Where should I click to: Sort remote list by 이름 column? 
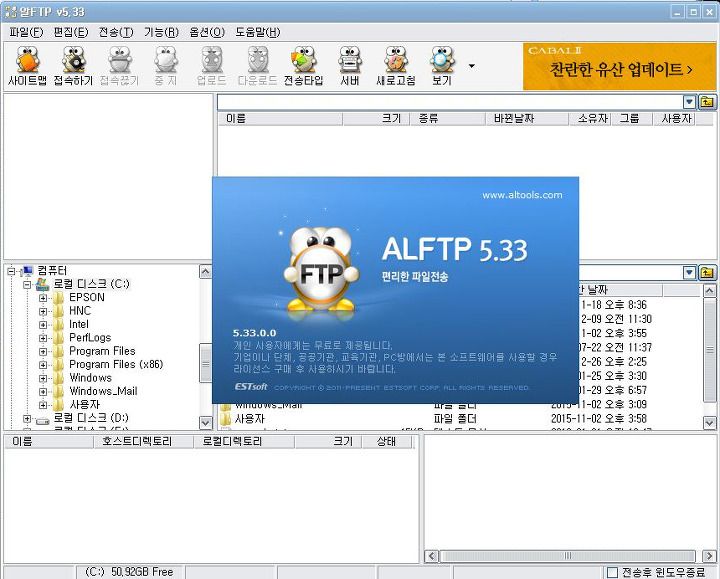point(280,118)
